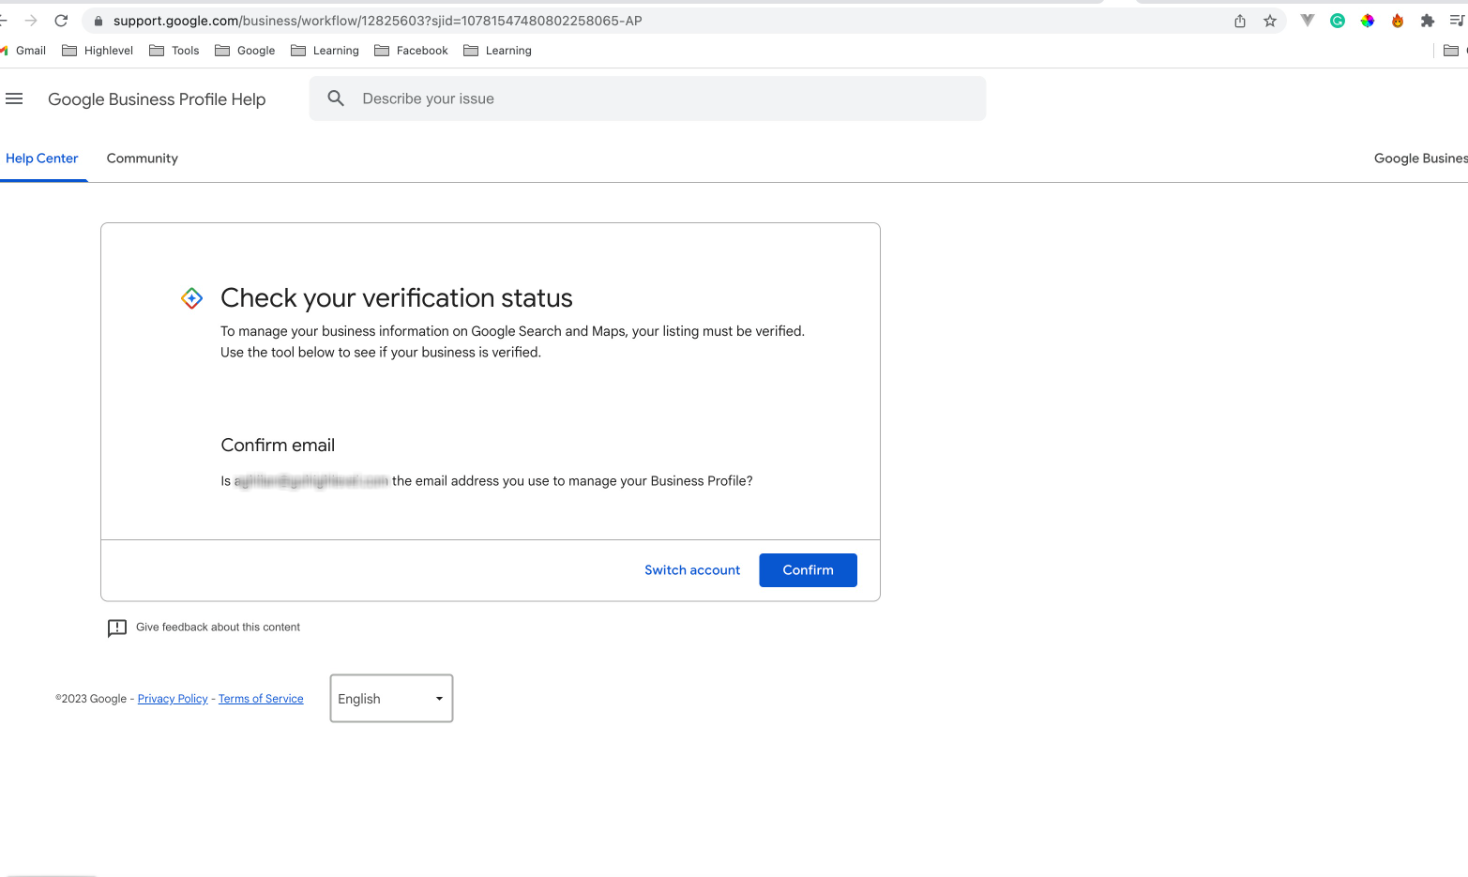Switch to the Community tab

(142, 158)
